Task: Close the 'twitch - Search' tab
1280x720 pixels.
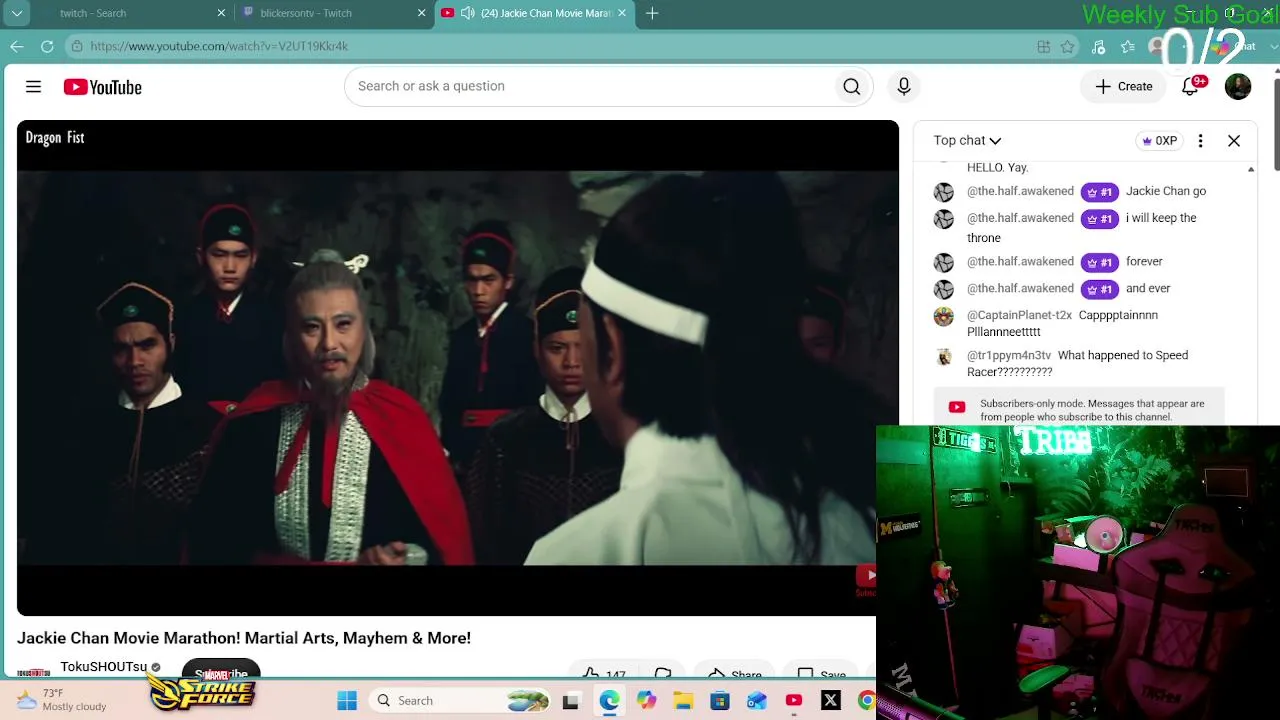Action: point(221,13)
